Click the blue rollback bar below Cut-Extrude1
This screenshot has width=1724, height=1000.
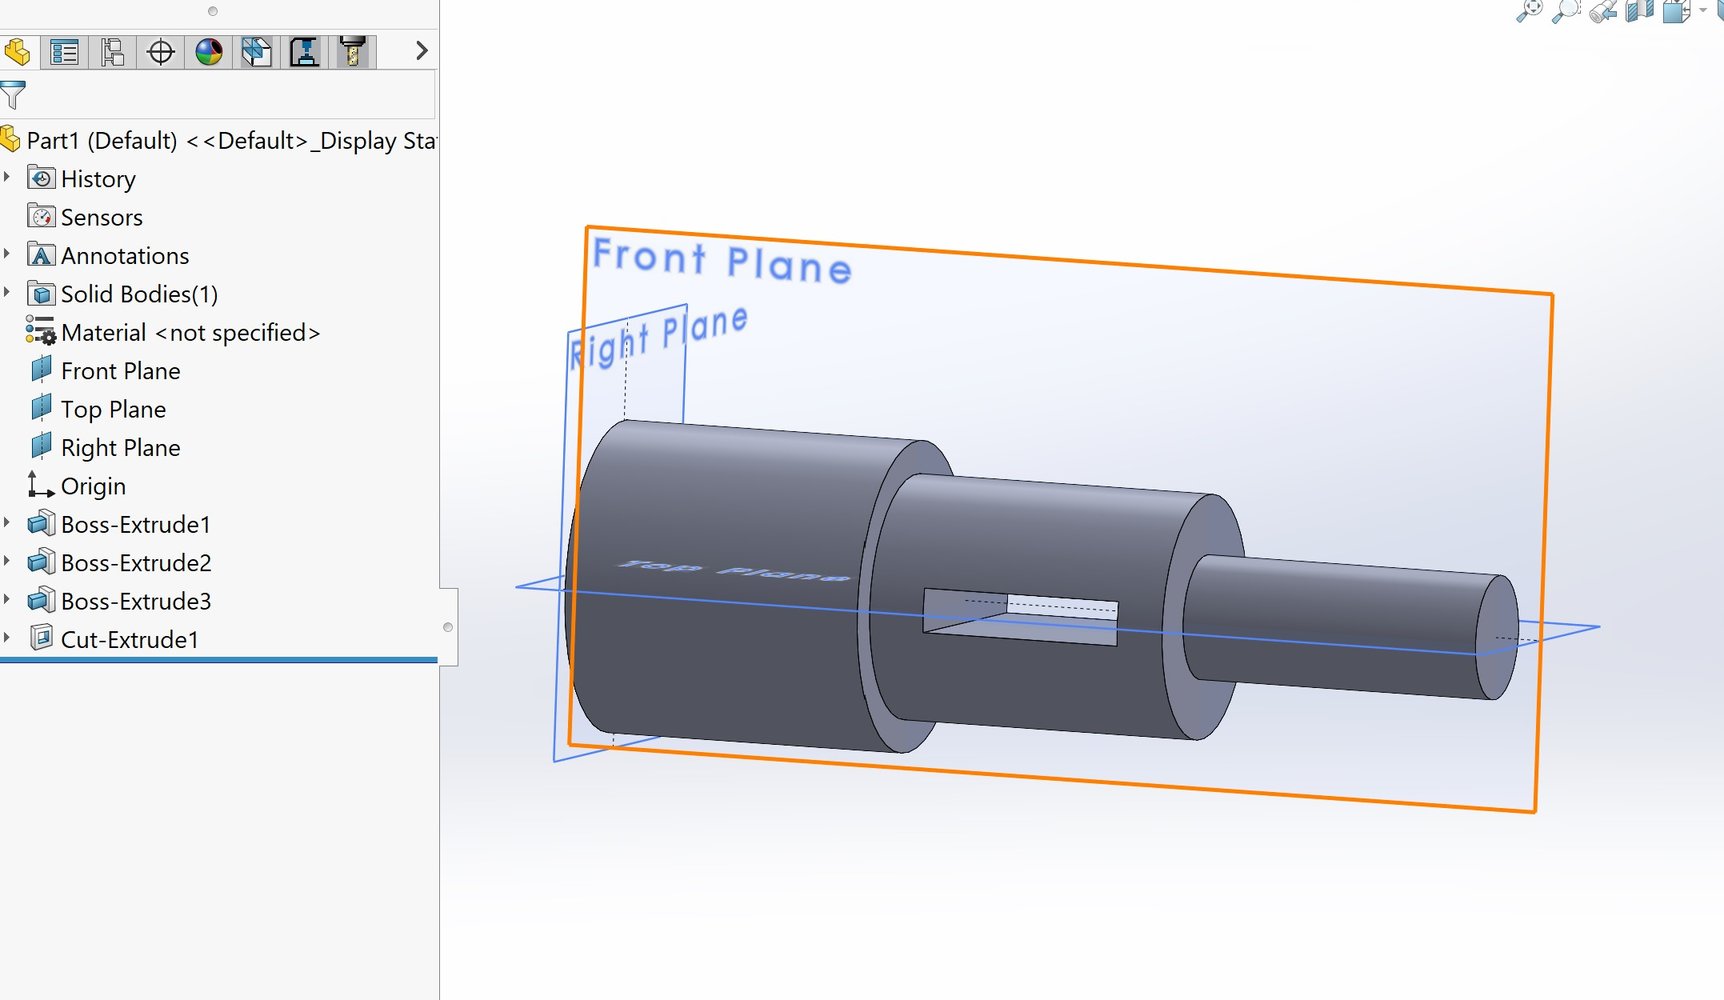point(218,660)
